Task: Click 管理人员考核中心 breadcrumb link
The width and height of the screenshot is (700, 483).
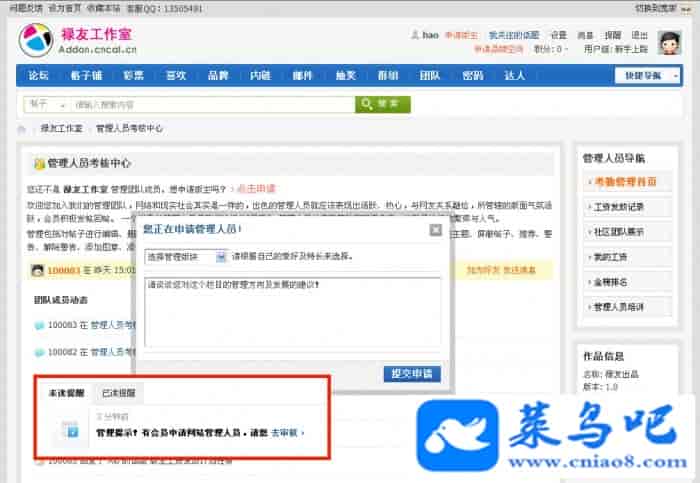Action: coord(129,129)
